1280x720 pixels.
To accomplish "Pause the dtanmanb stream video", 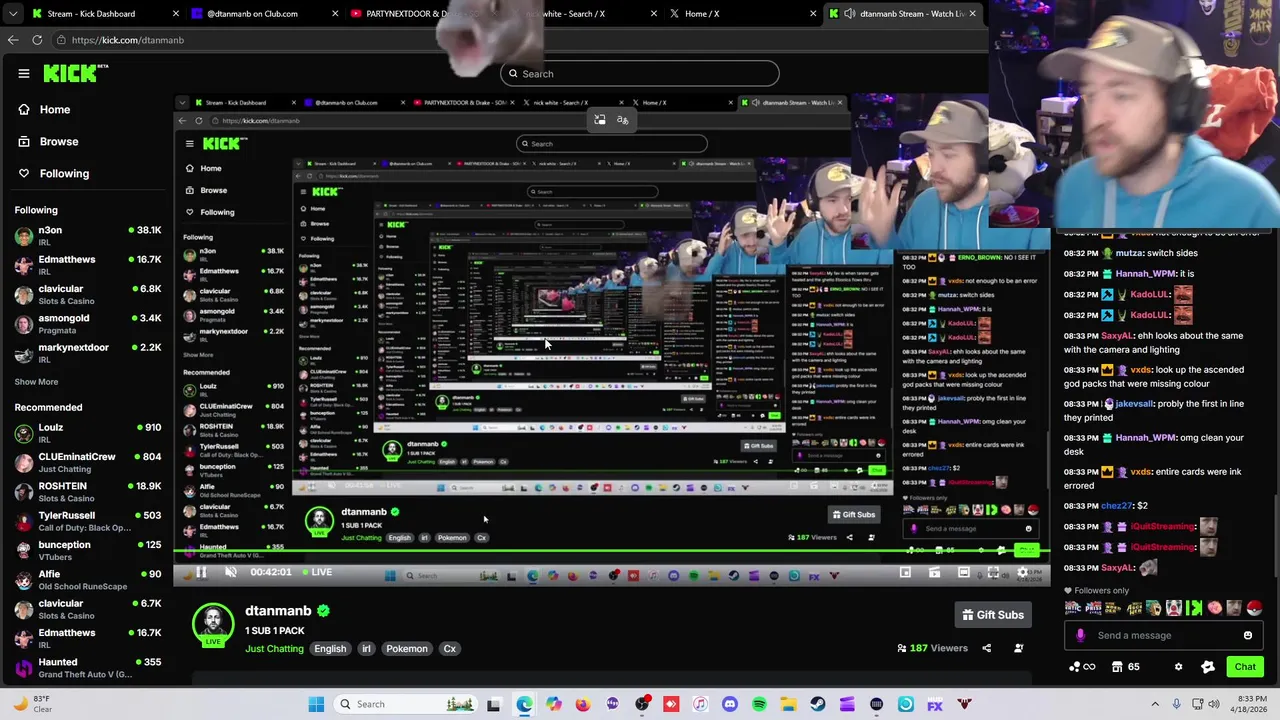I will (x=201, y=572).
